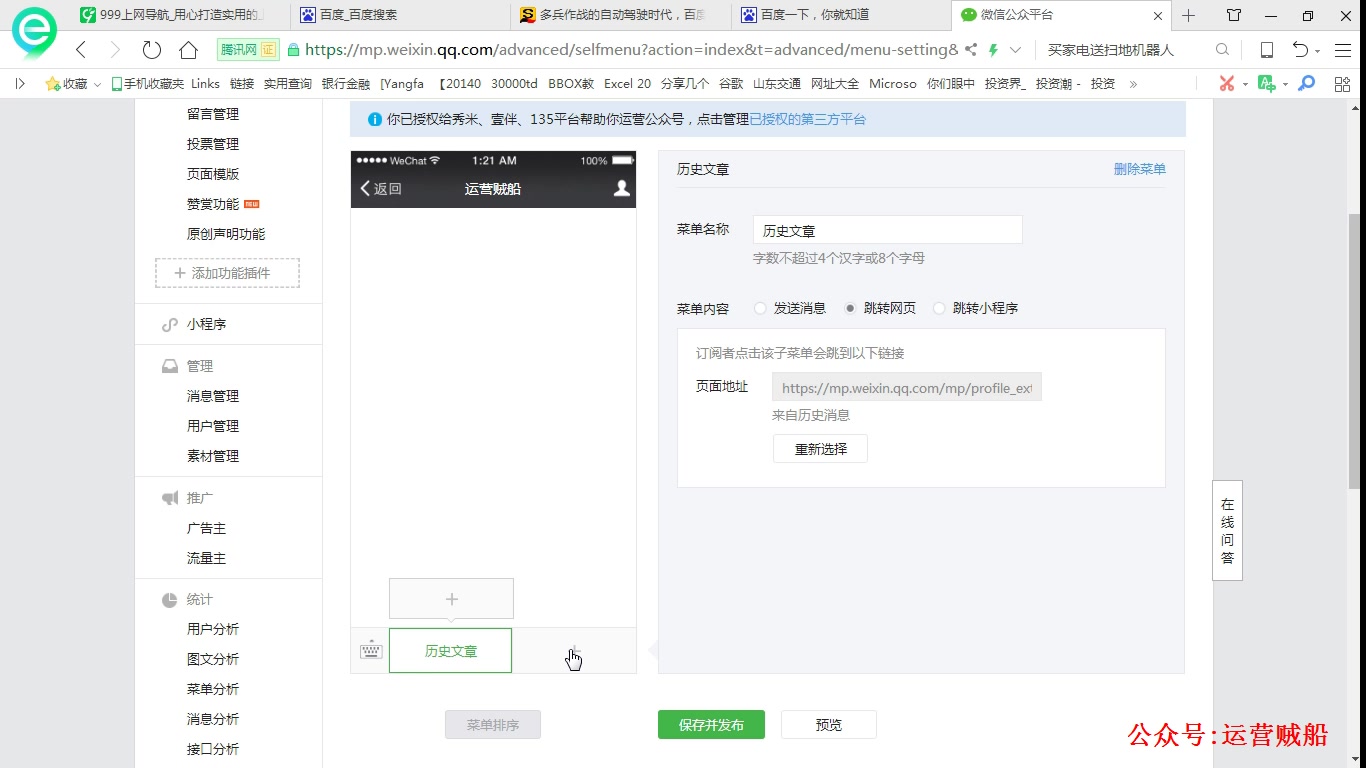Click the blue magnifier extension icon
Screen dimensions: 1366x768
point(1306,84)
